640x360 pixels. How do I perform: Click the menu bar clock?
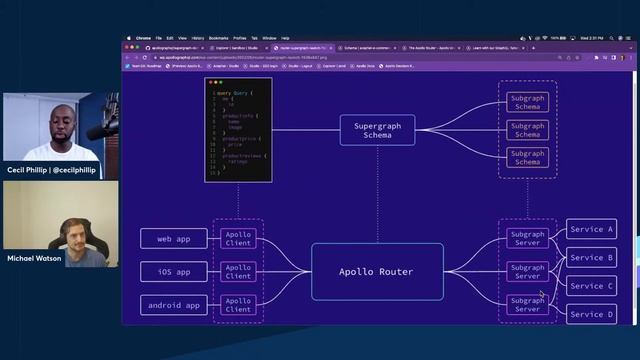(x=592, y=38)
